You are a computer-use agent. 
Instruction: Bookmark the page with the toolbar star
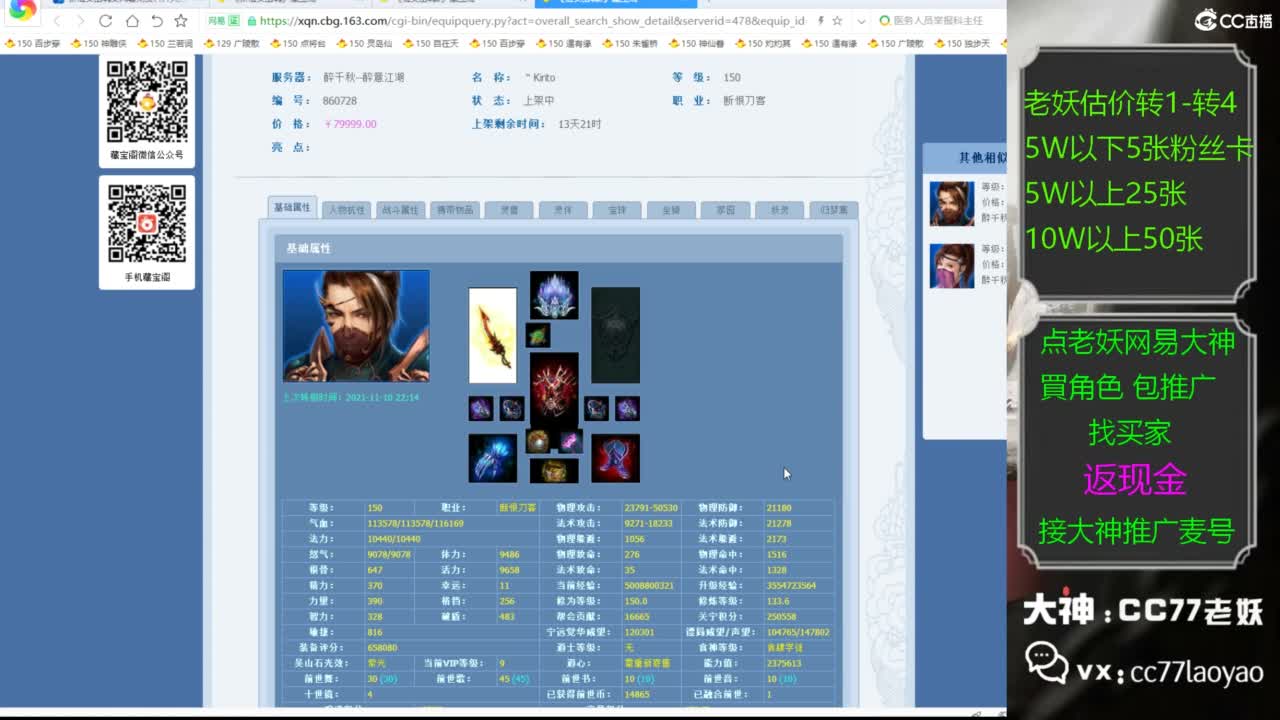point(181,21)
